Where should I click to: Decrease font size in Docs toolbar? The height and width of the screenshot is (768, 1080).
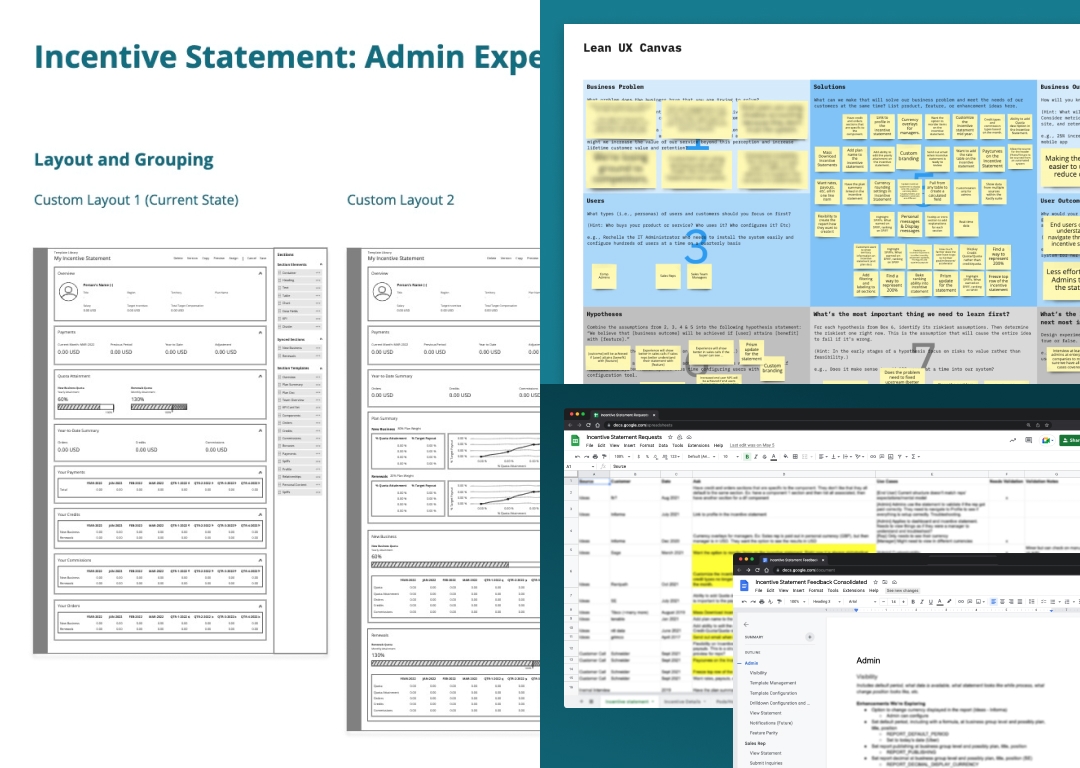click(884, 601)
